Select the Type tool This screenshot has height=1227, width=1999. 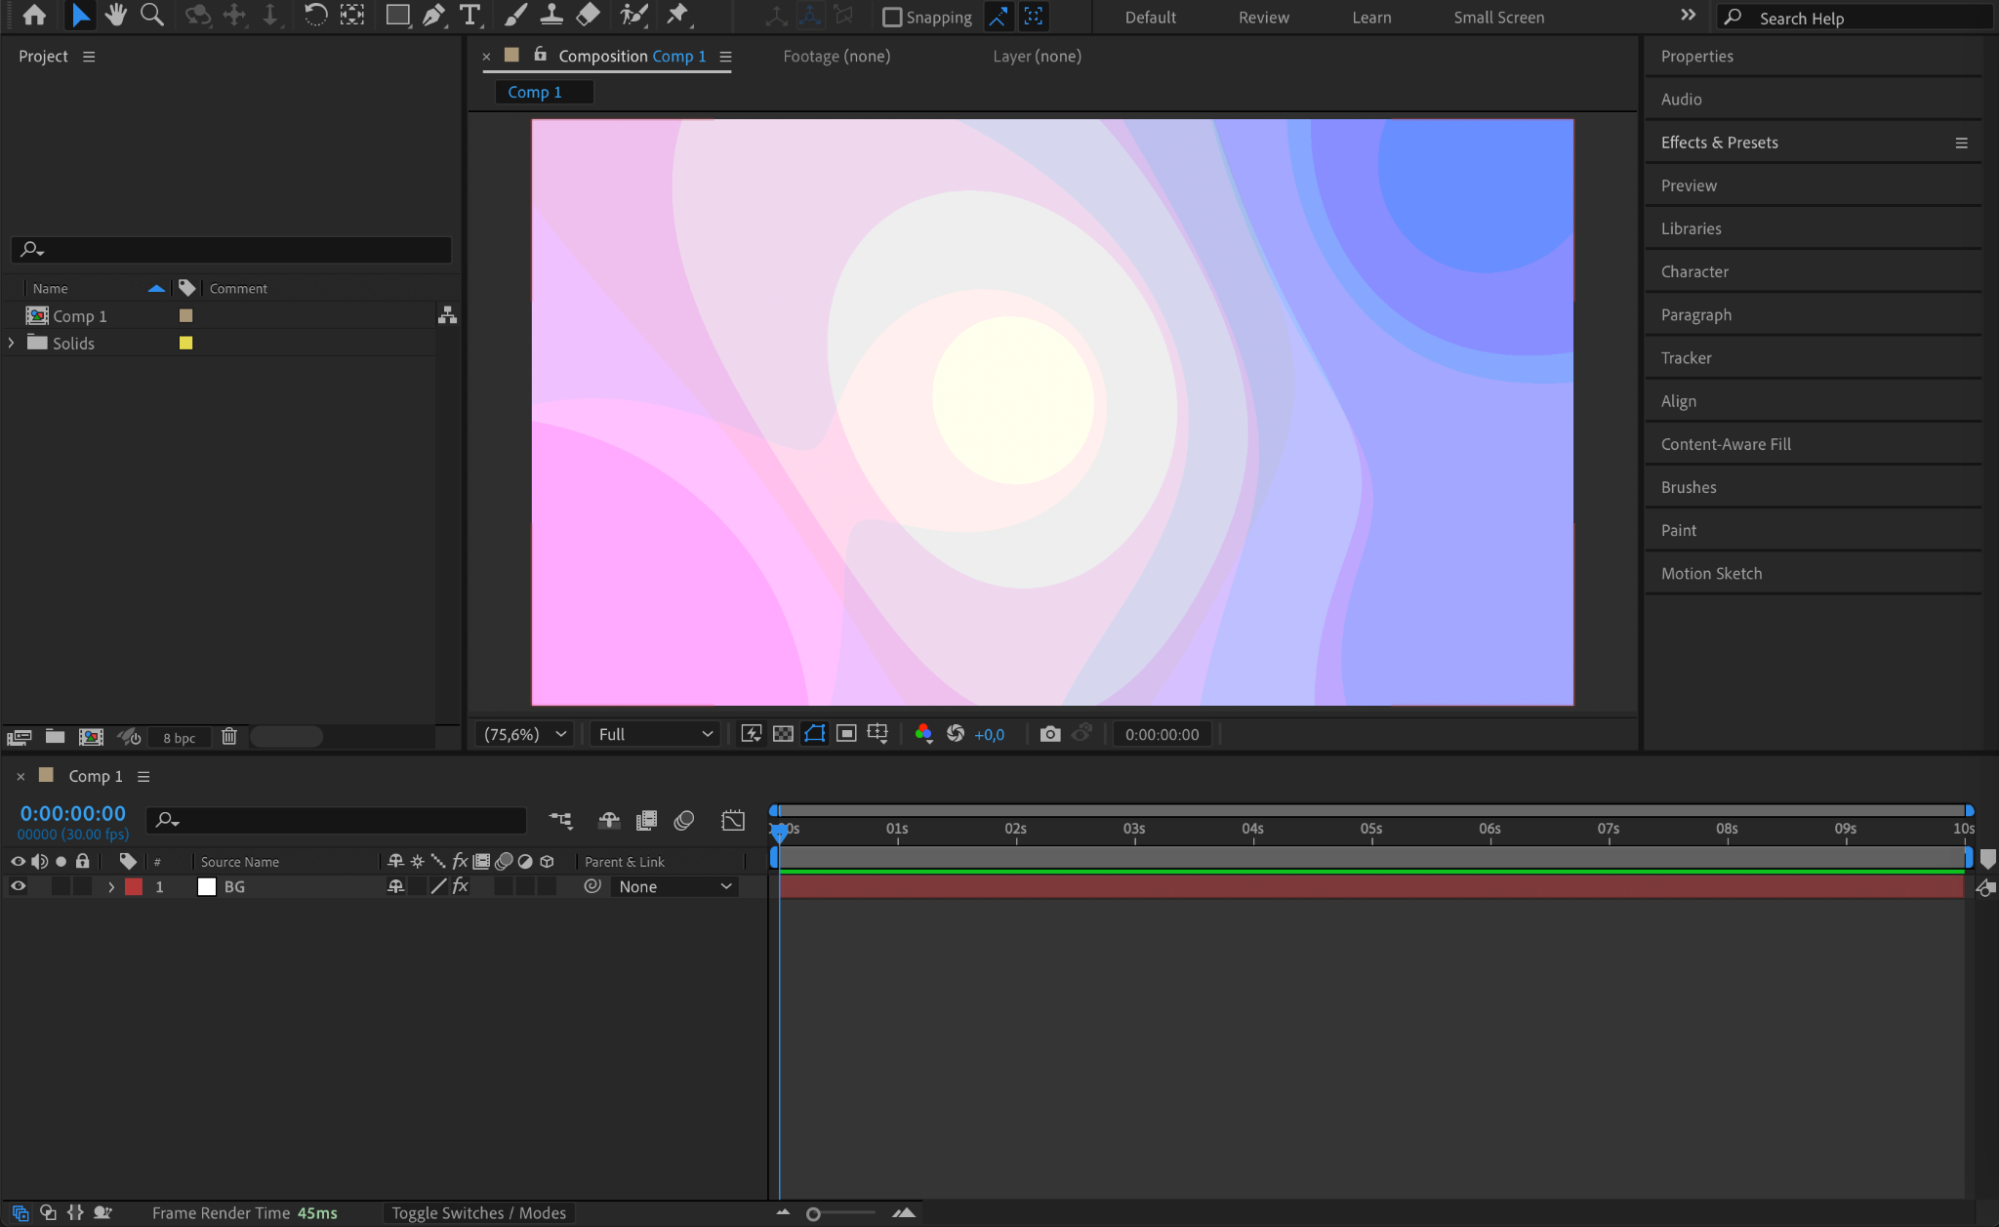click(469, 15)
